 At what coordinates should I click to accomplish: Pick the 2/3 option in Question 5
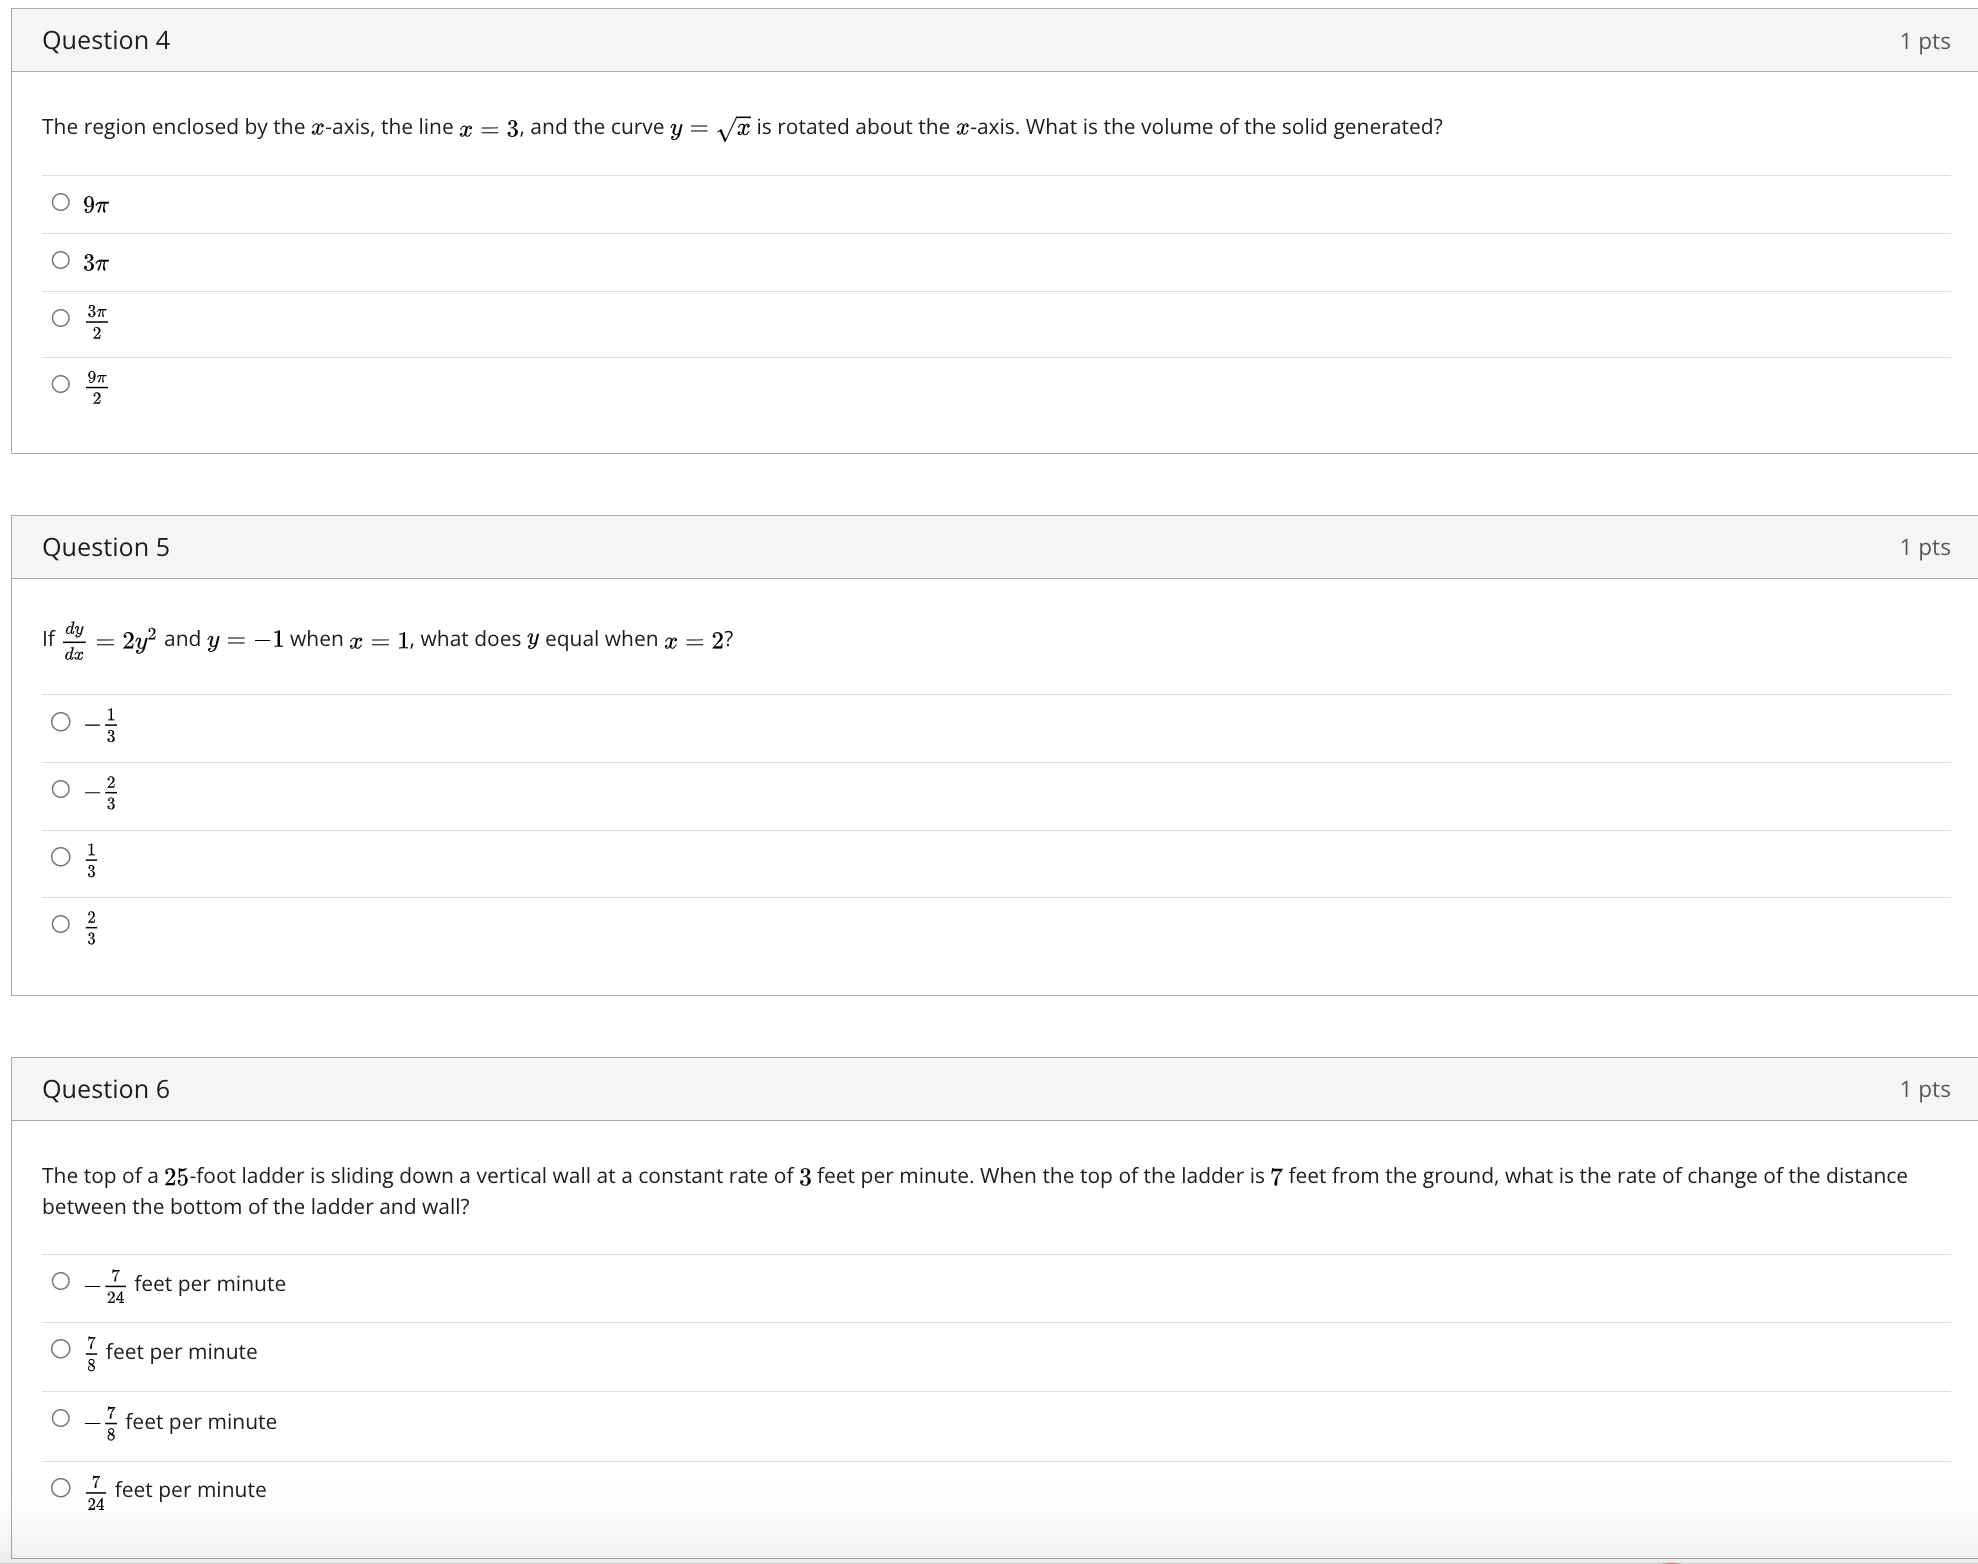58,925
